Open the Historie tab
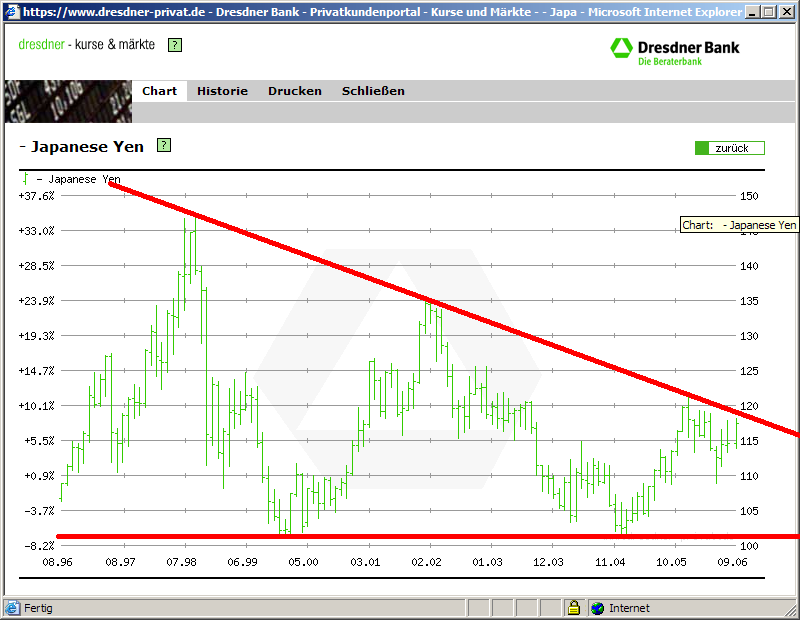800x620 pixels. click(222, 91)
